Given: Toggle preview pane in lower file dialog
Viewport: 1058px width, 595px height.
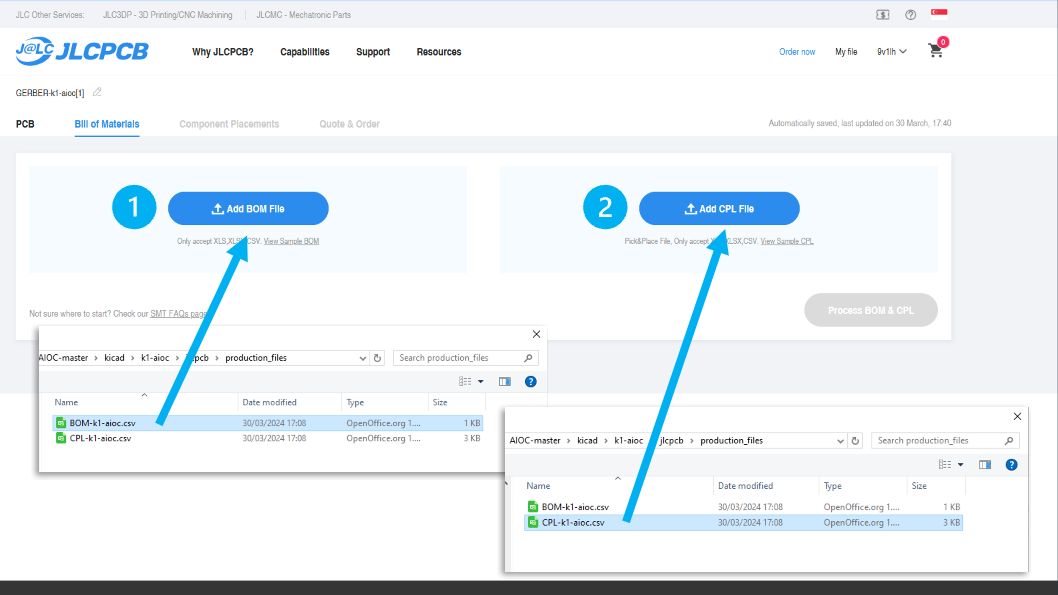Looking at the screenshot, I should [985, 464].
